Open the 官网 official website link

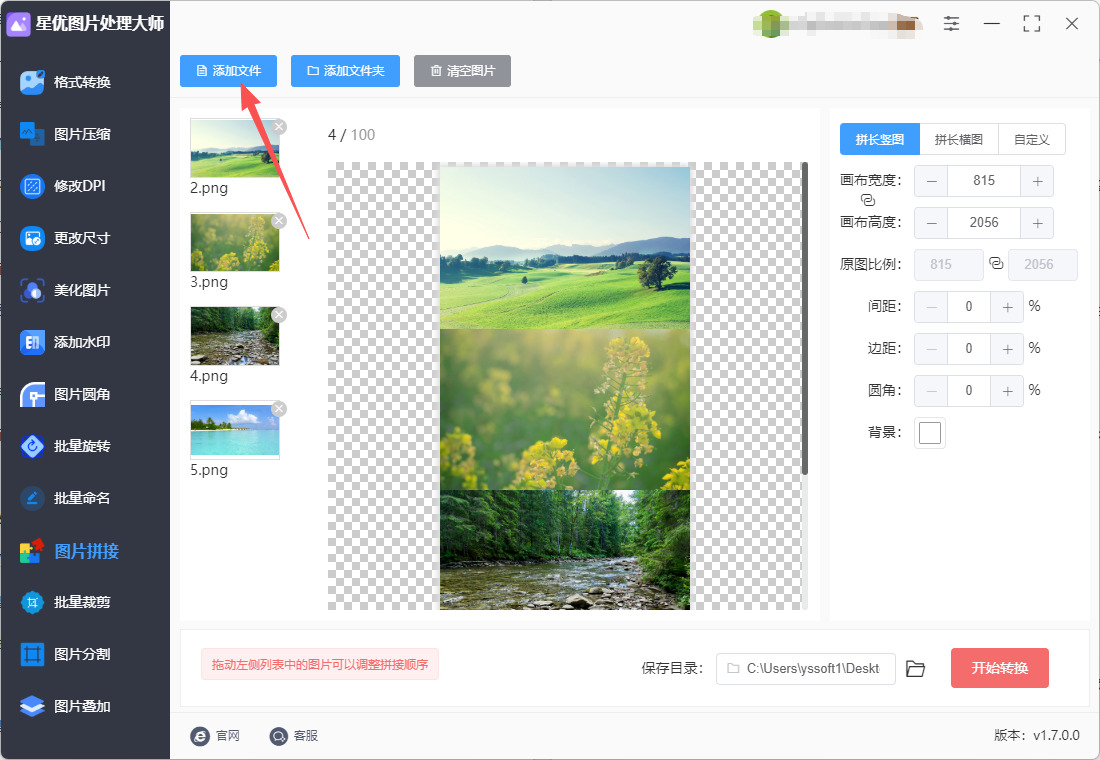click(215, 735)
